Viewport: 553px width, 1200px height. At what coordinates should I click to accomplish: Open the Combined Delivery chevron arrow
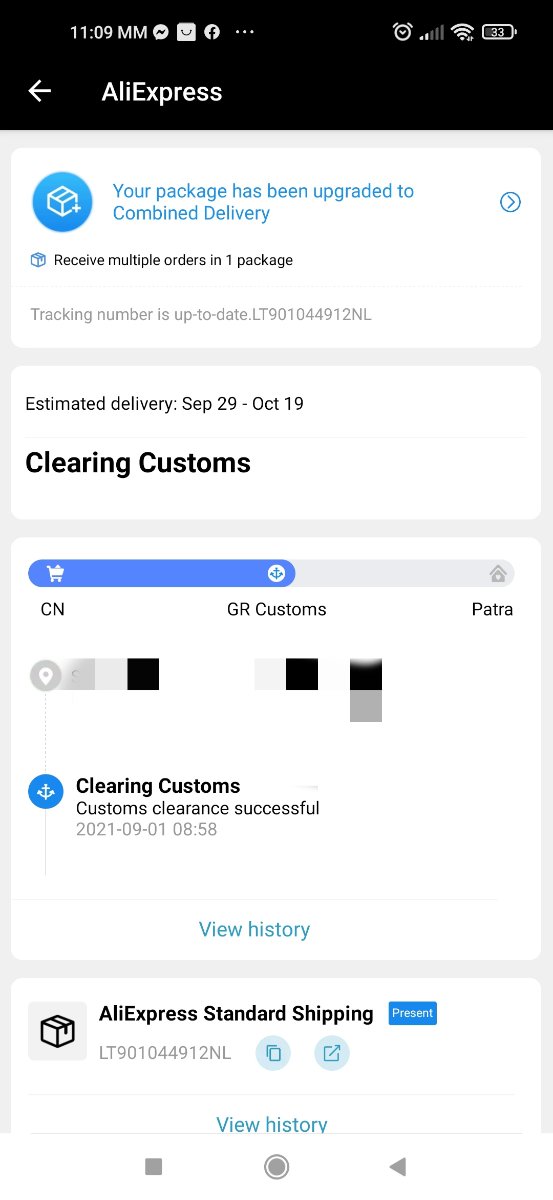(510, 202)
